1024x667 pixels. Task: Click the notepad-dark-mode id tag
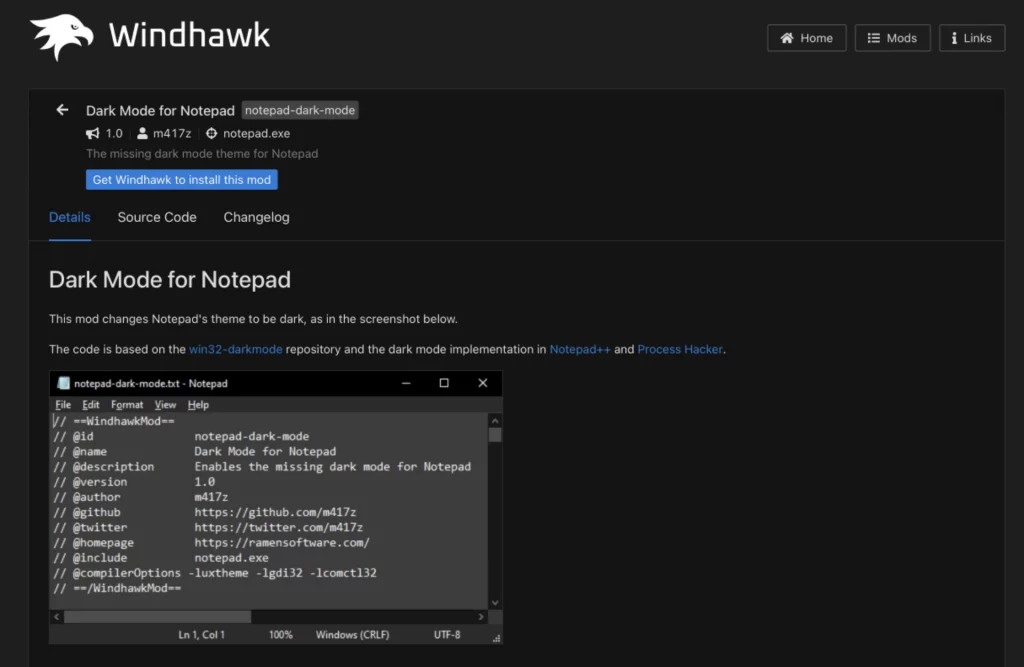point(300,110)
